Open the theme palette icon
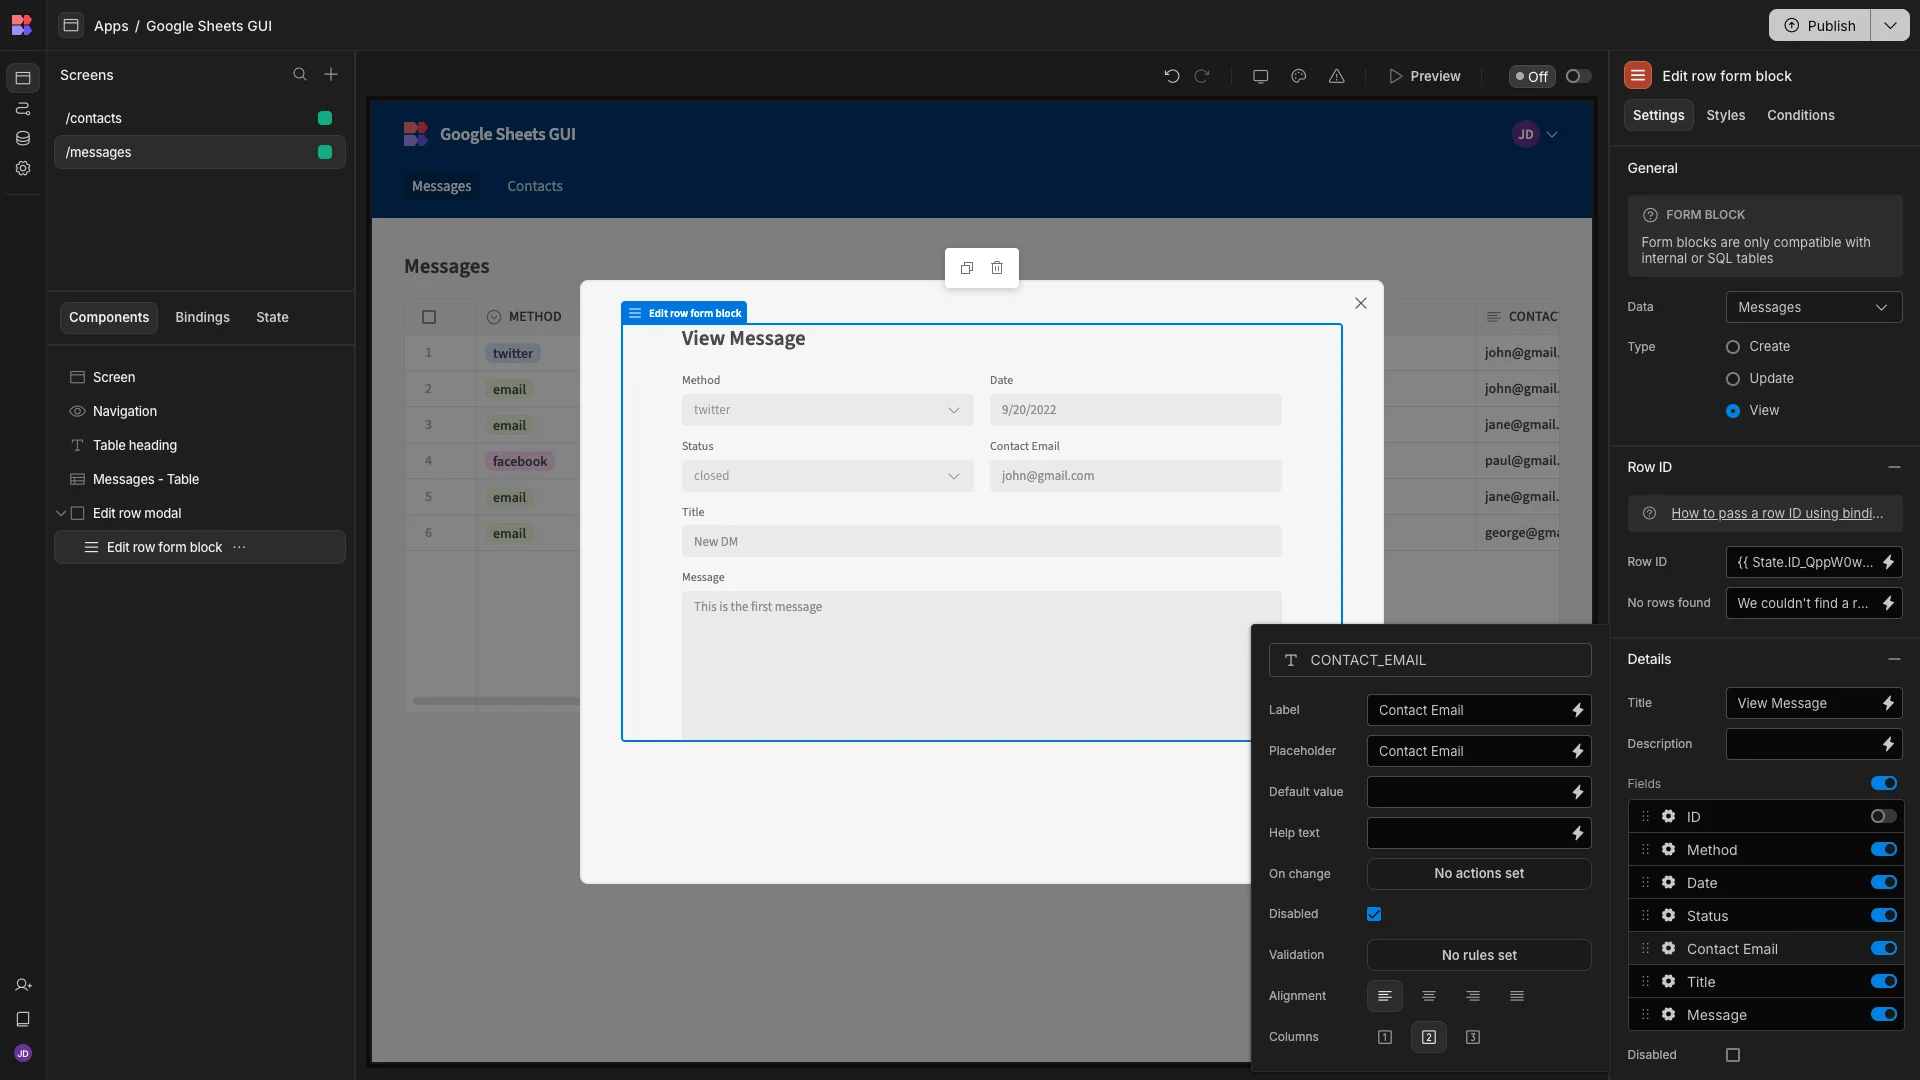 [x=1299, y=76]
